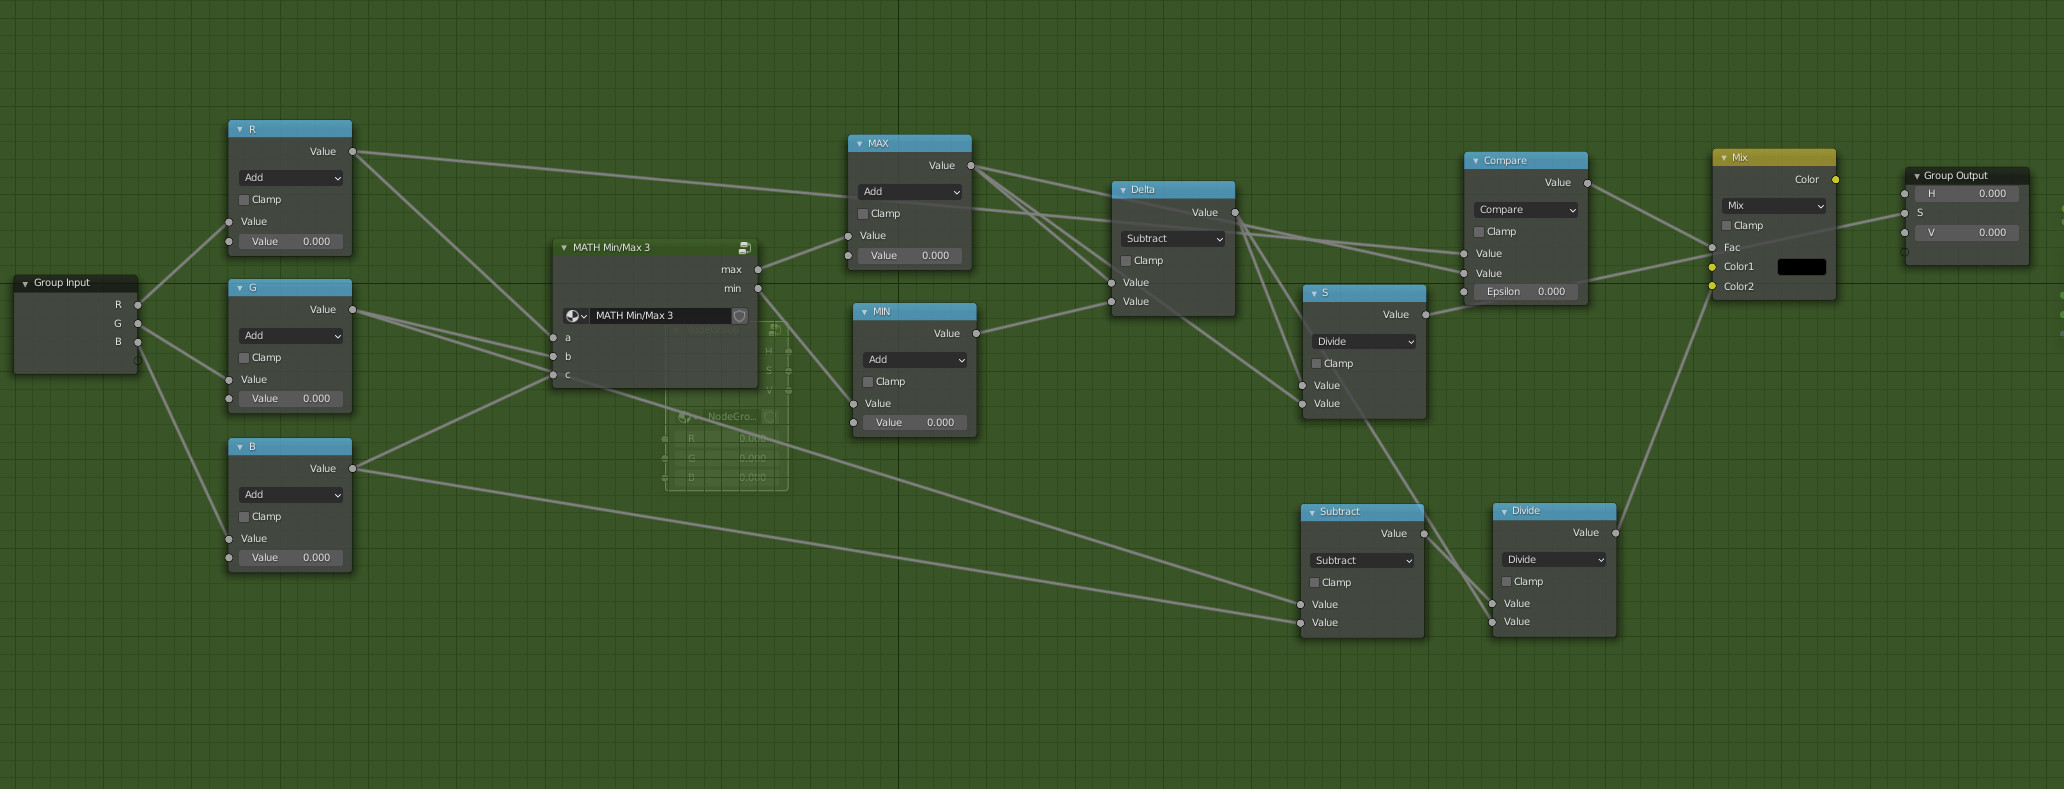Screen dimensions: 2064x789
Task: Click the S input socket on Group Output
Action: pos(1905,213)
